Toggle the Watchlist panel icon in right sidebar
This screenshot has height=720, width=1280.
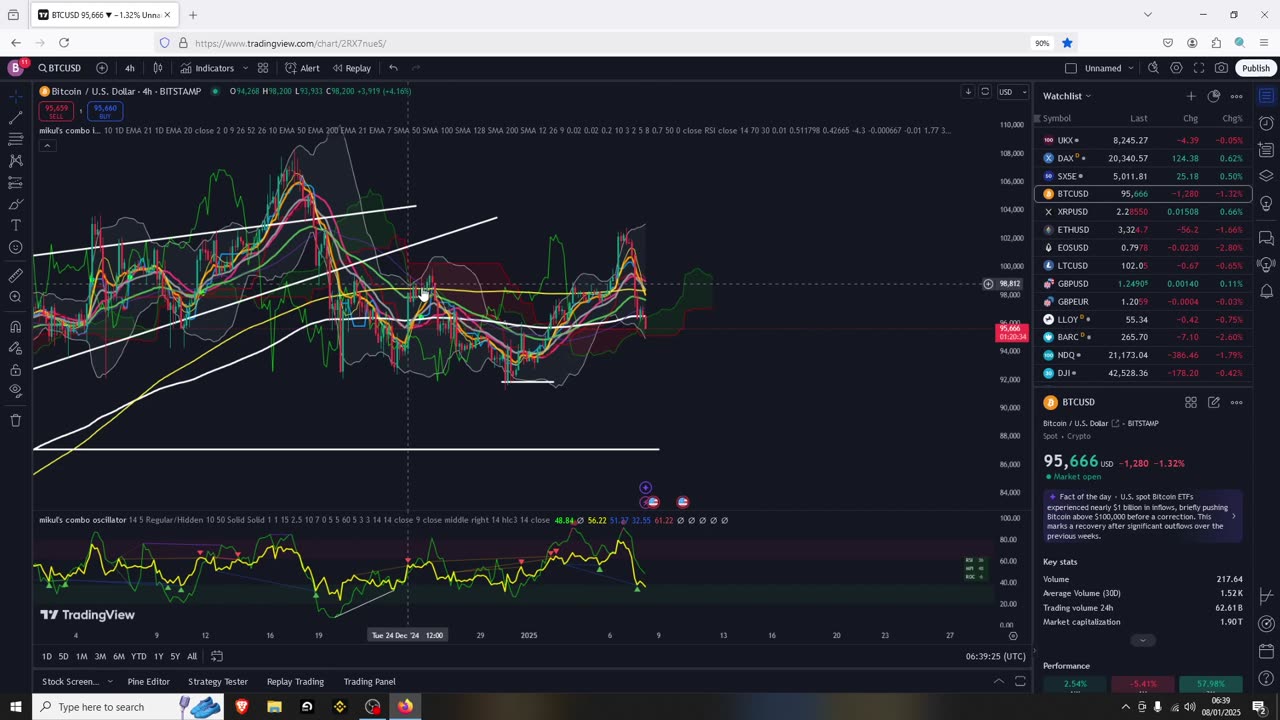(x=1266, y=96)
